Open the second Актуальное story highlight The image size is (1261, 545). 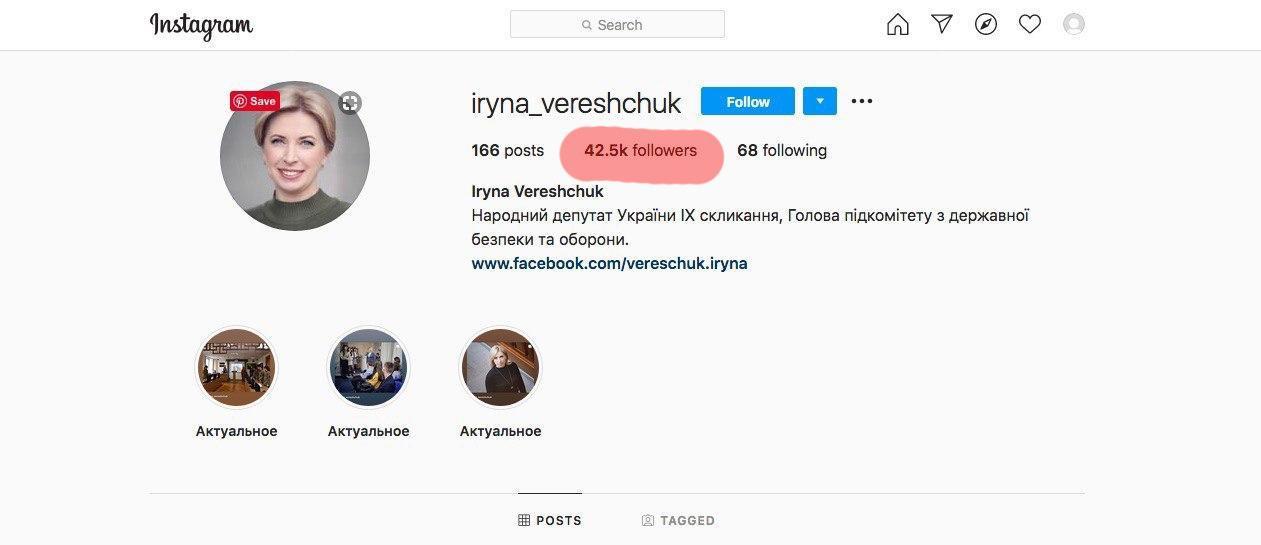point(368,368)
